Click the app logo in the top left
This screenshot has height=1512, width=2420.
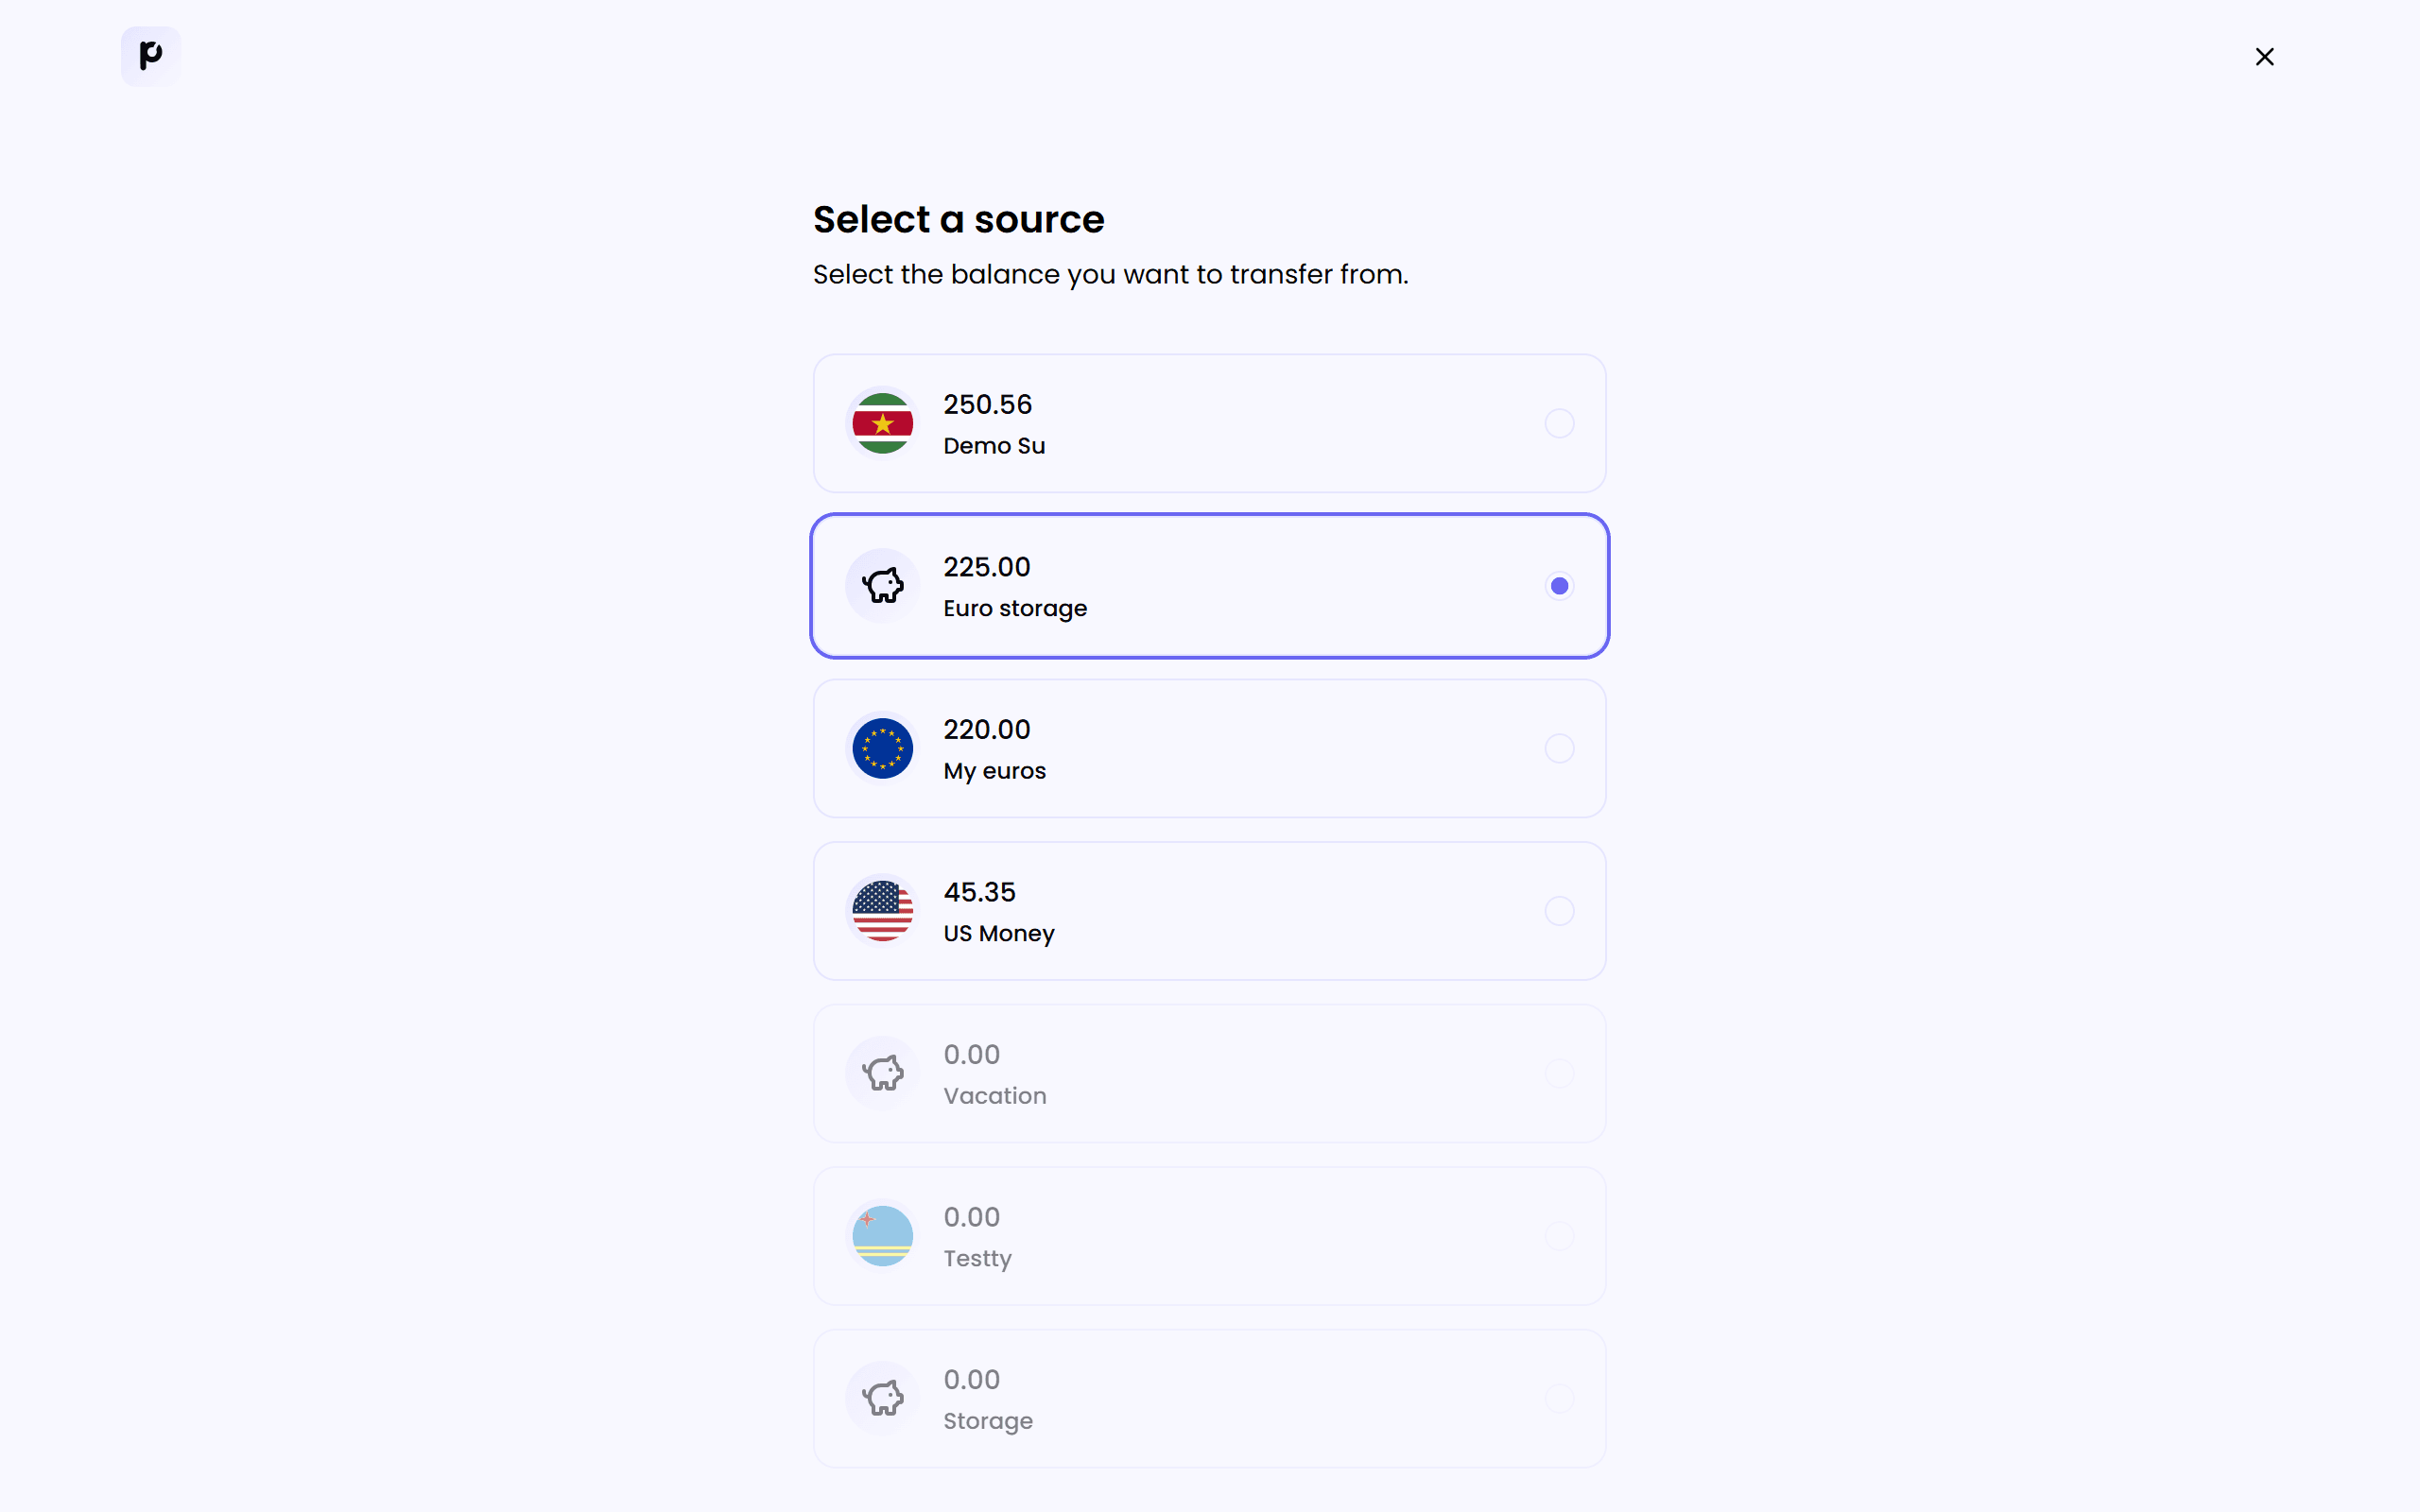149,56
